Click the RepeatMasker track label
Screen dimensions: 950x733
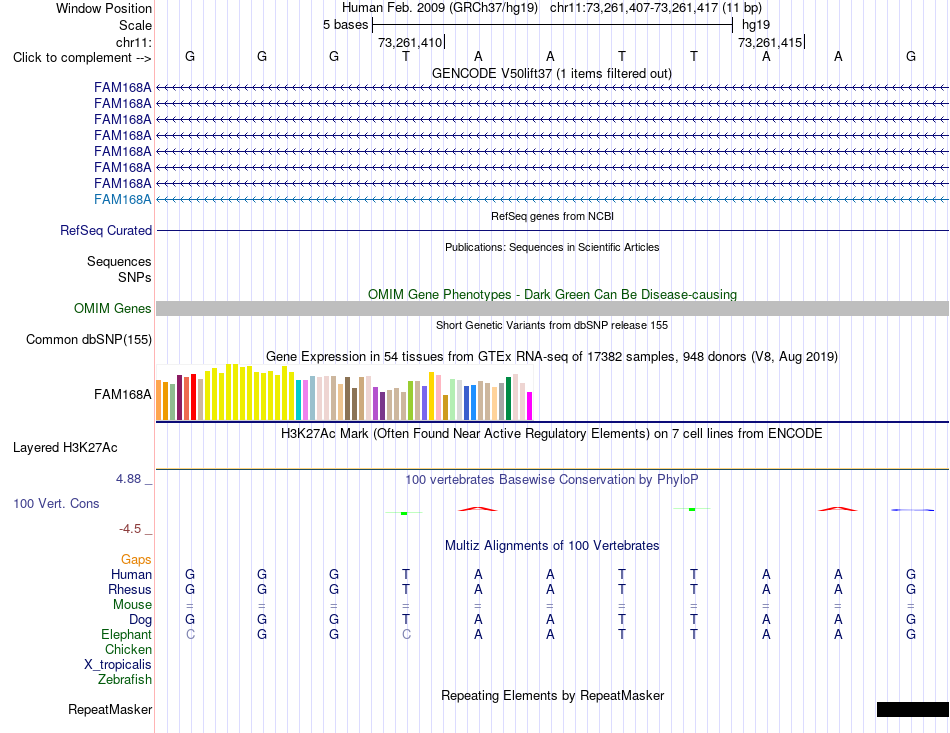[x=110, y=709]
